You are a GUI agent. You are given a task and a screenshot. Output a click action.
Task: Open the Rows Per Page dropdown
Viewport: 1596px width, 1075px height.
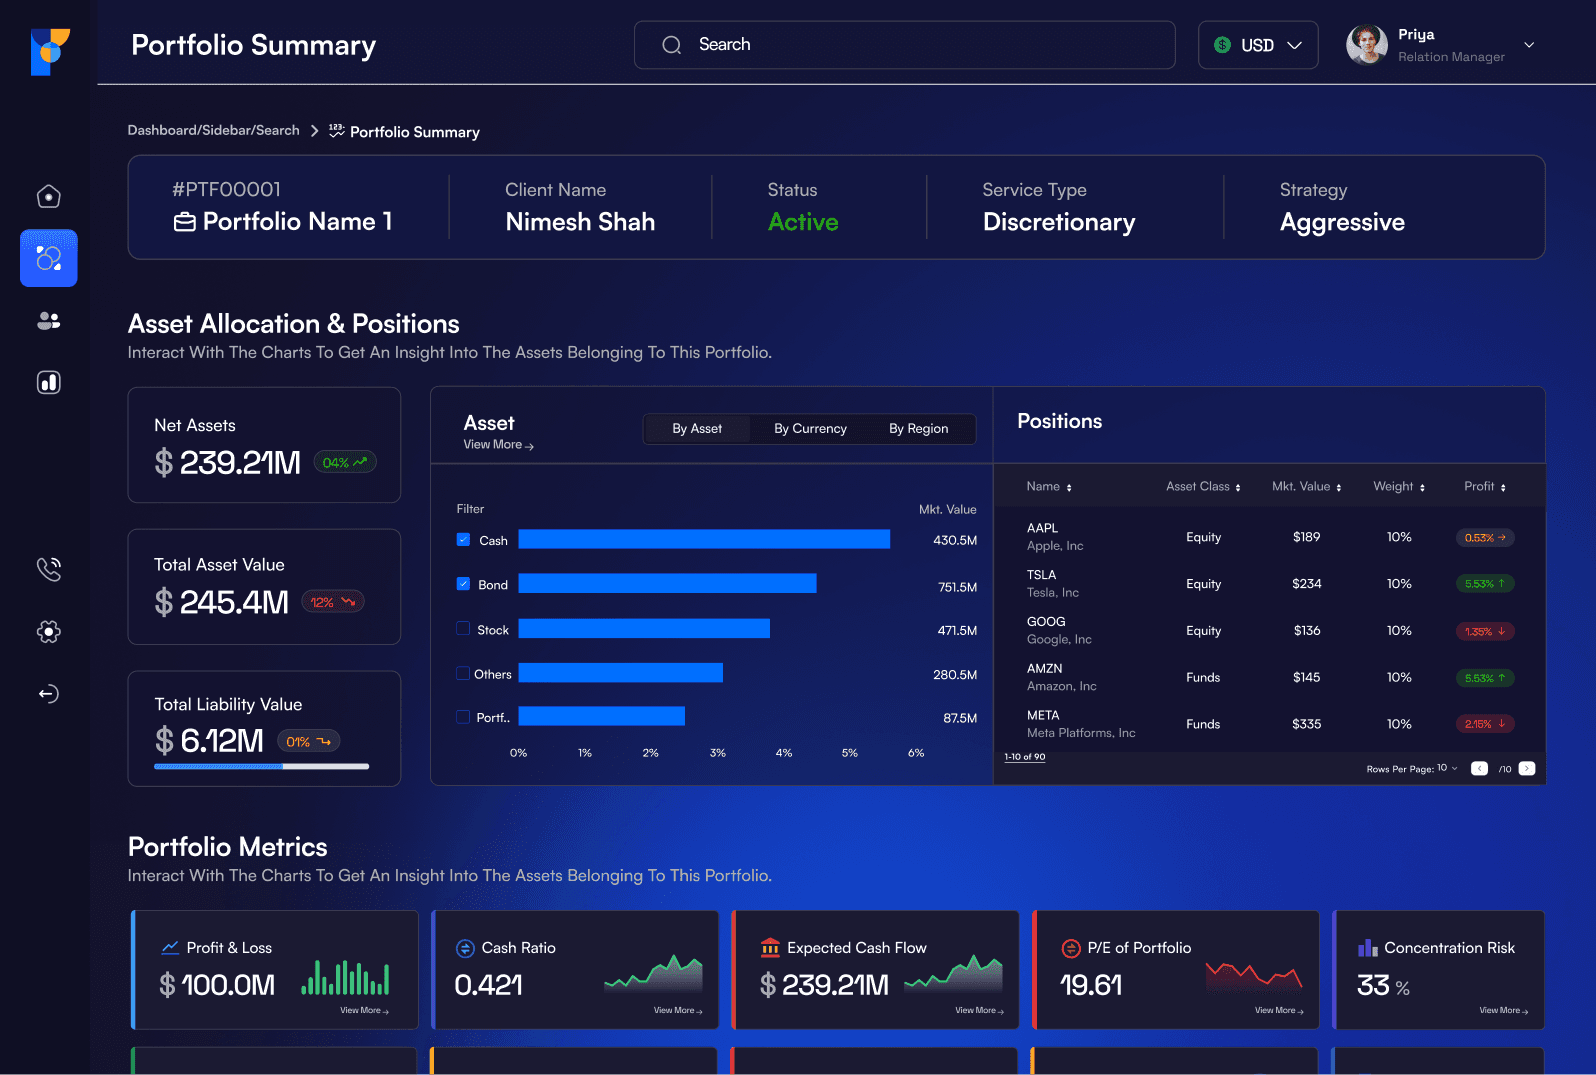pyautogui.click(x=1446, y=768)
